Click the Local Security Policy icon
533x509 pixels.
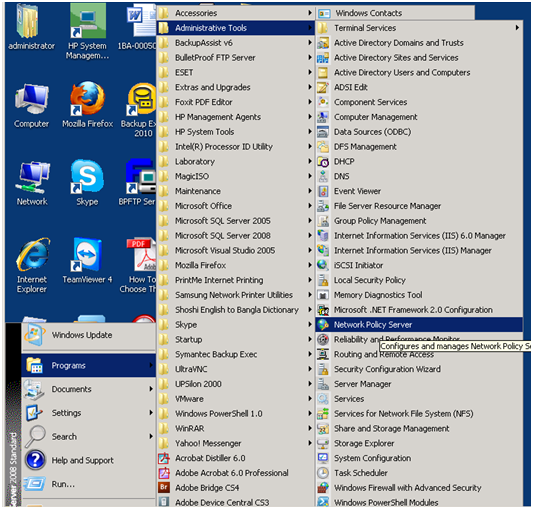pyautogui.click(x=323, y=280)
